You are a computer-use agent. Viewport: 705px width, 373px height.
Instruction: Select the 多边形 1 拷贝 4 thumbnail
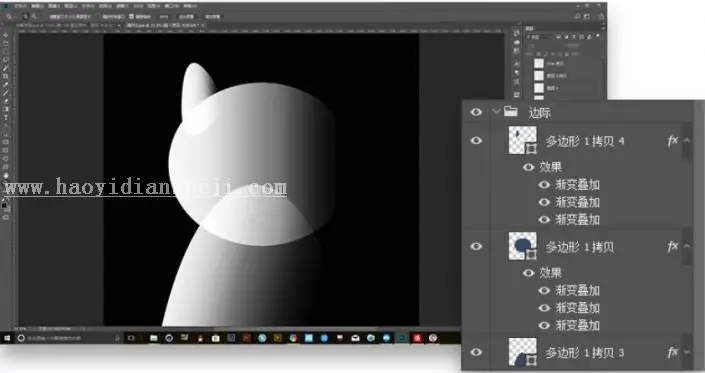pyautogui.click(x=522, y=140)
